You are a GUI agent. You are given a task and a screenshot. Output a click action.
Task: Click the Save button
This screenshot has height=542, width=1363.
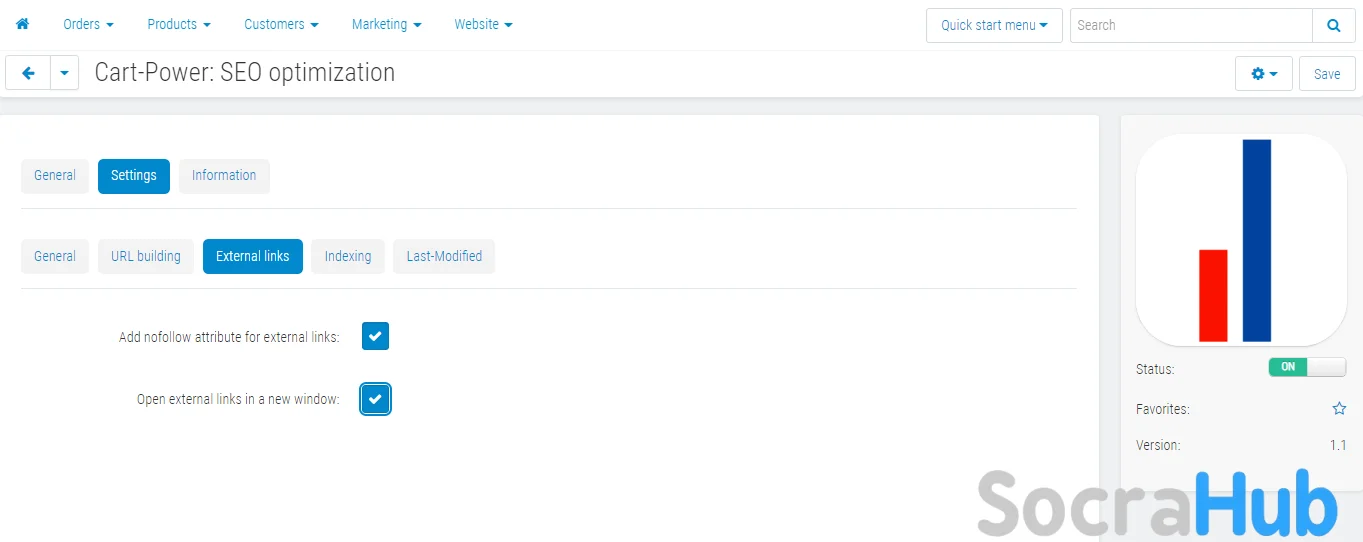1327,74
